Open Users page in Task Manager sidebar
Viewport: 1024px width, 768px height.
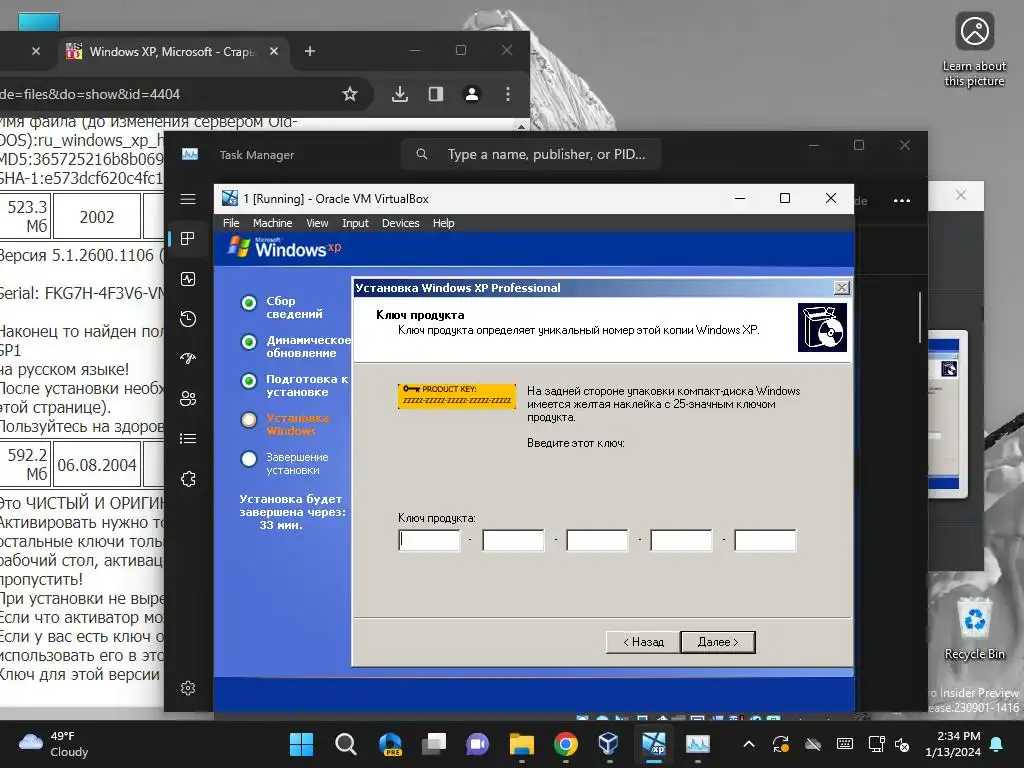coord(188,398)
